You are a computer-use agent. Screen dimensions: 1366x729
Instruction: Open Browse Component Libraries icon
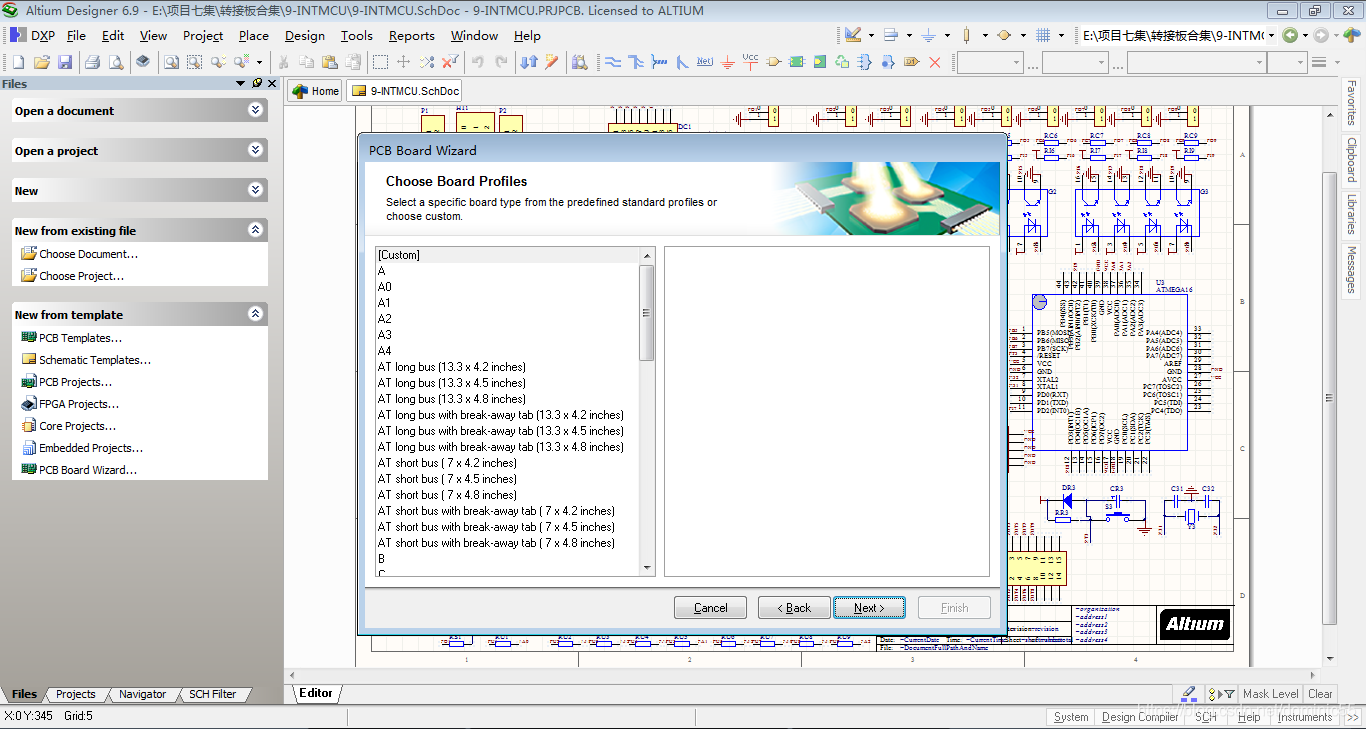coord(580,62)
